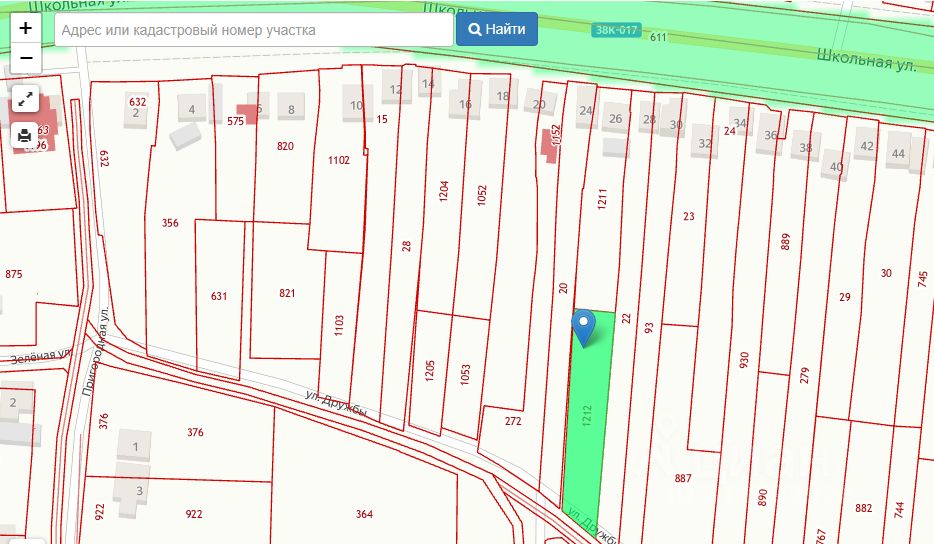Select parcel labeled 631
This screenshot has height=544, width=934.
(x=219, y=296)
